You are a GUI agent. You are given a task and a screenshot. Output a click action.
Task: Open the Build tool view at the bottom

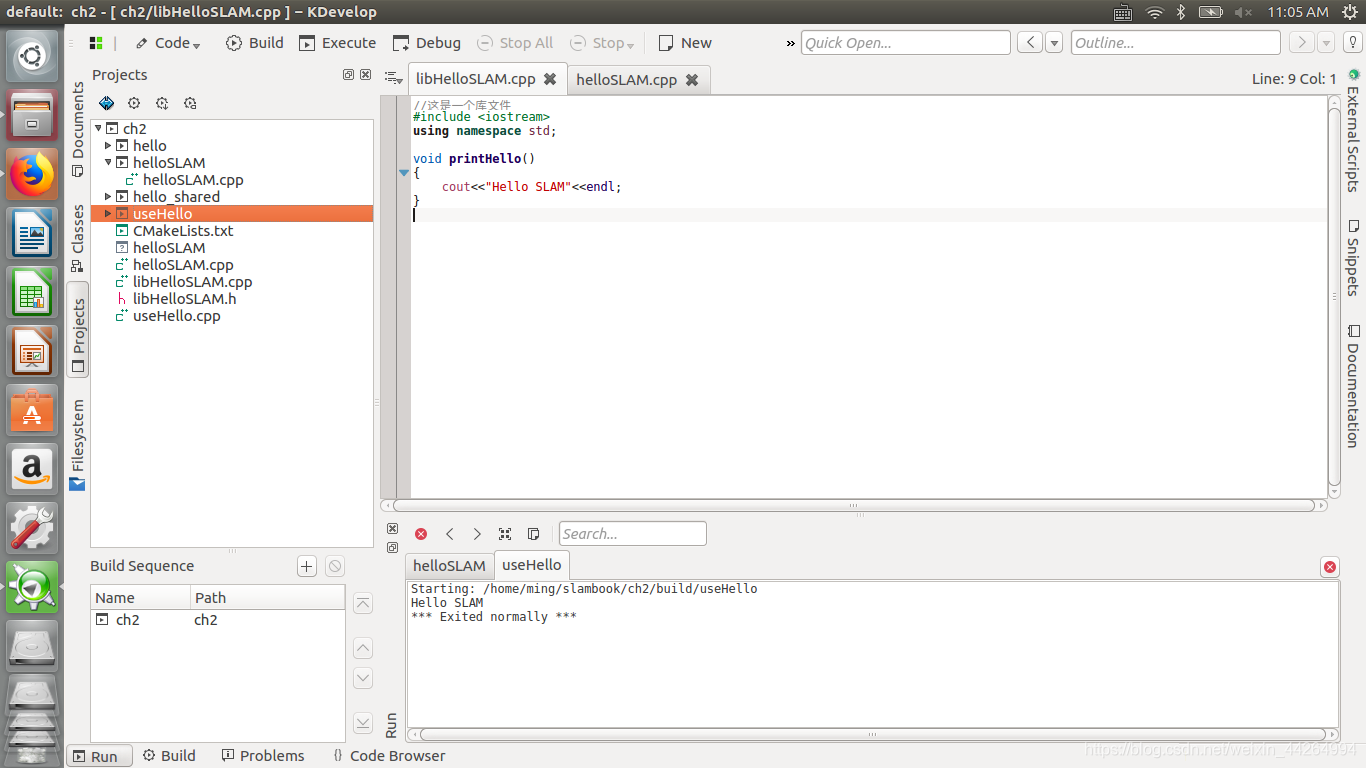tap(169, 755)
